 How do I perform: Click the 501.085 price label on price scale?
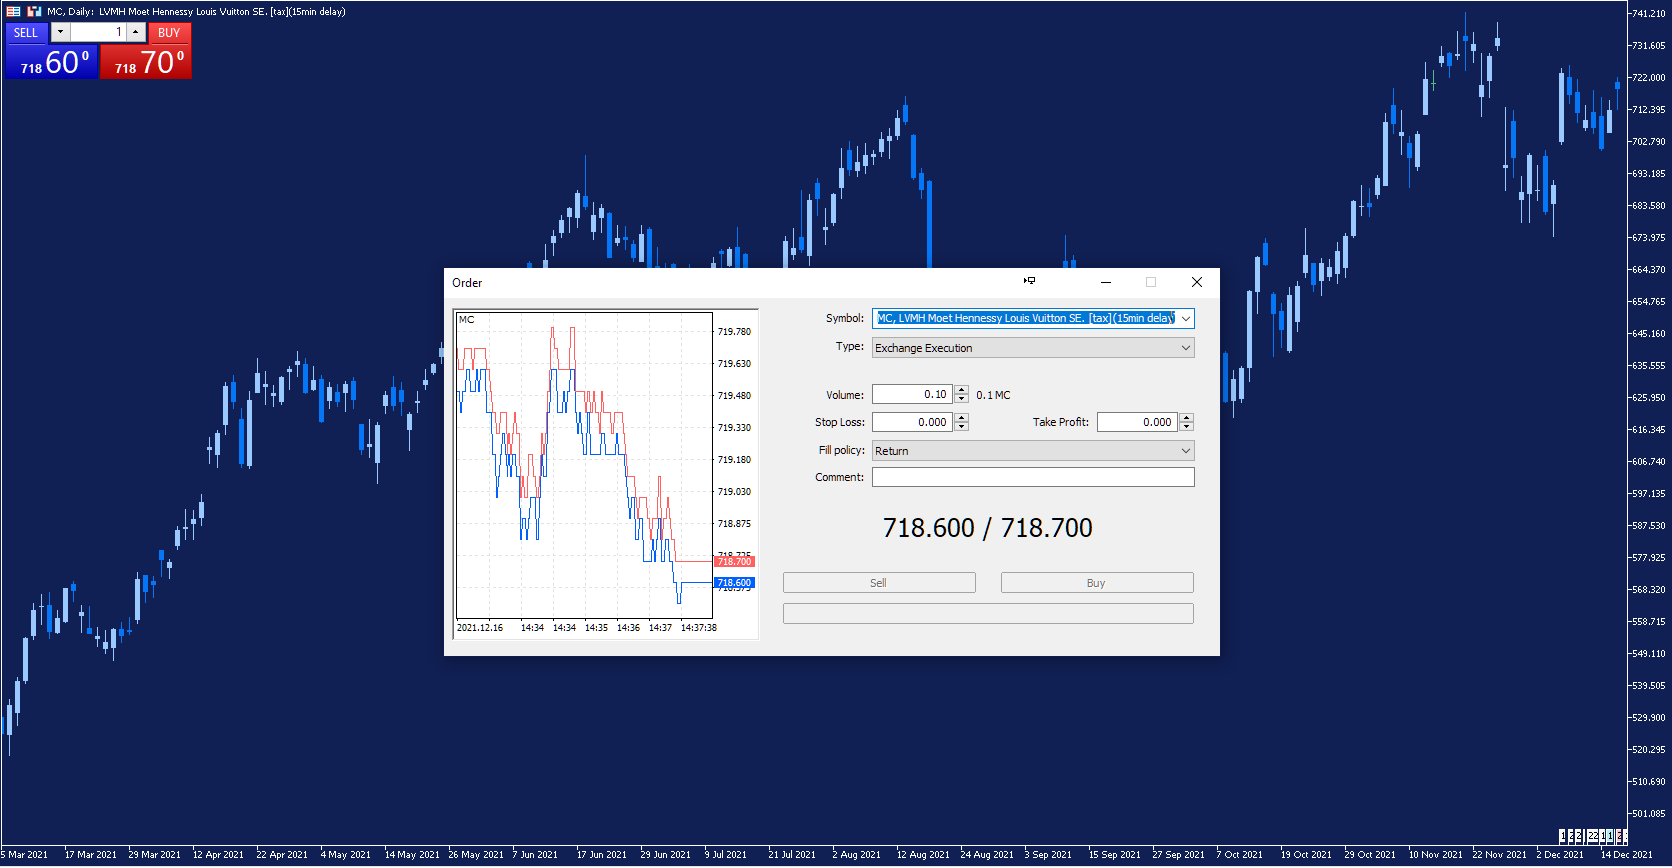point(1648,813)
